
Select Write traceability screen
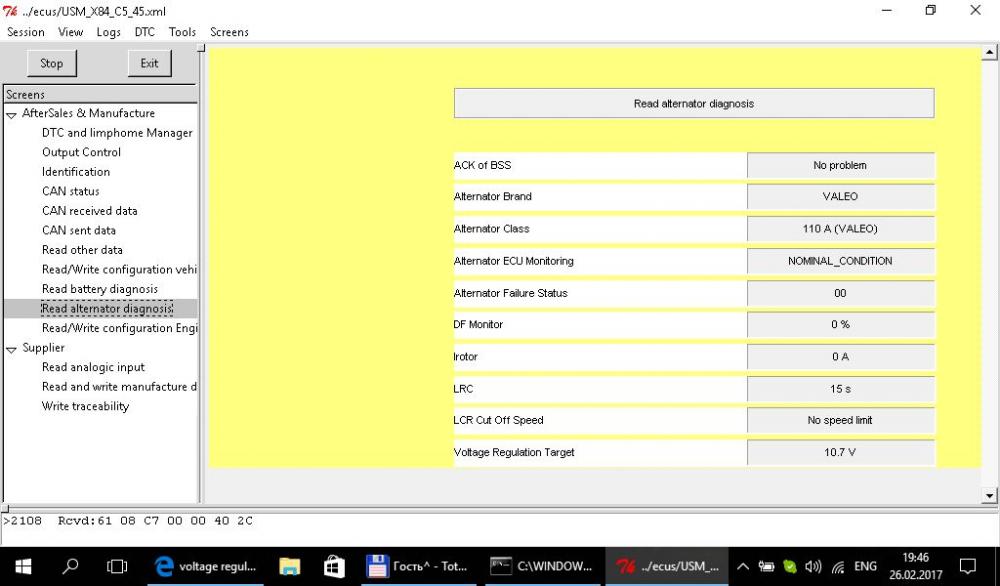(x=85, y=406)
